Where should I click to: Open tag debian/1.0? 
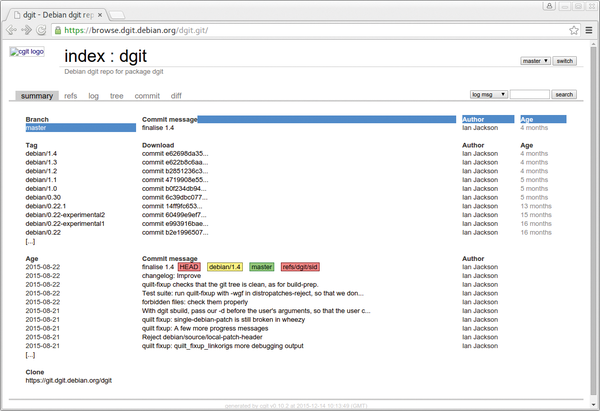tap(41, 189)
